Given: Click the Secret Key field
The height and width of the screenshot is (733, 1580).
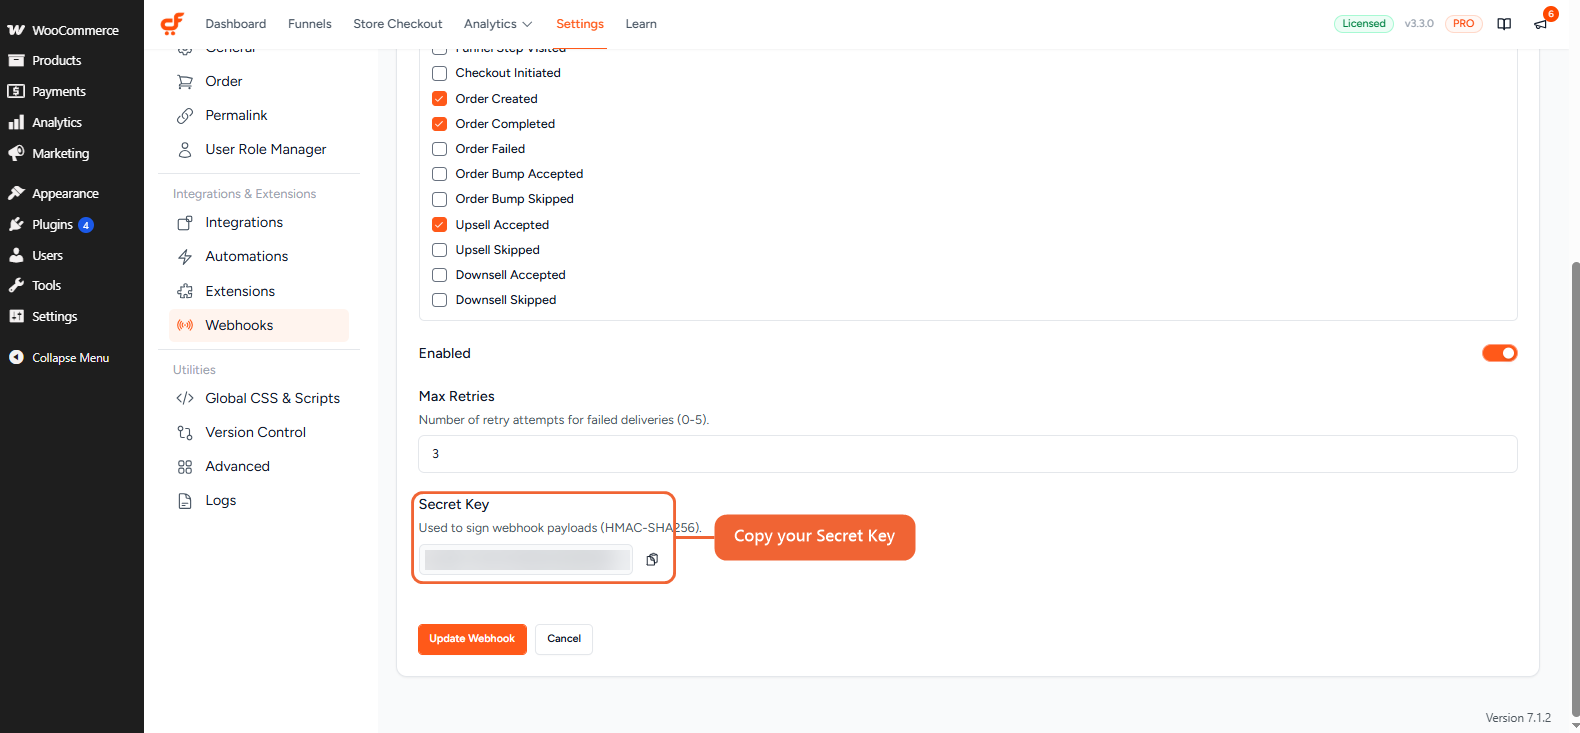Looking at the screenshot, I should point(526,560).
